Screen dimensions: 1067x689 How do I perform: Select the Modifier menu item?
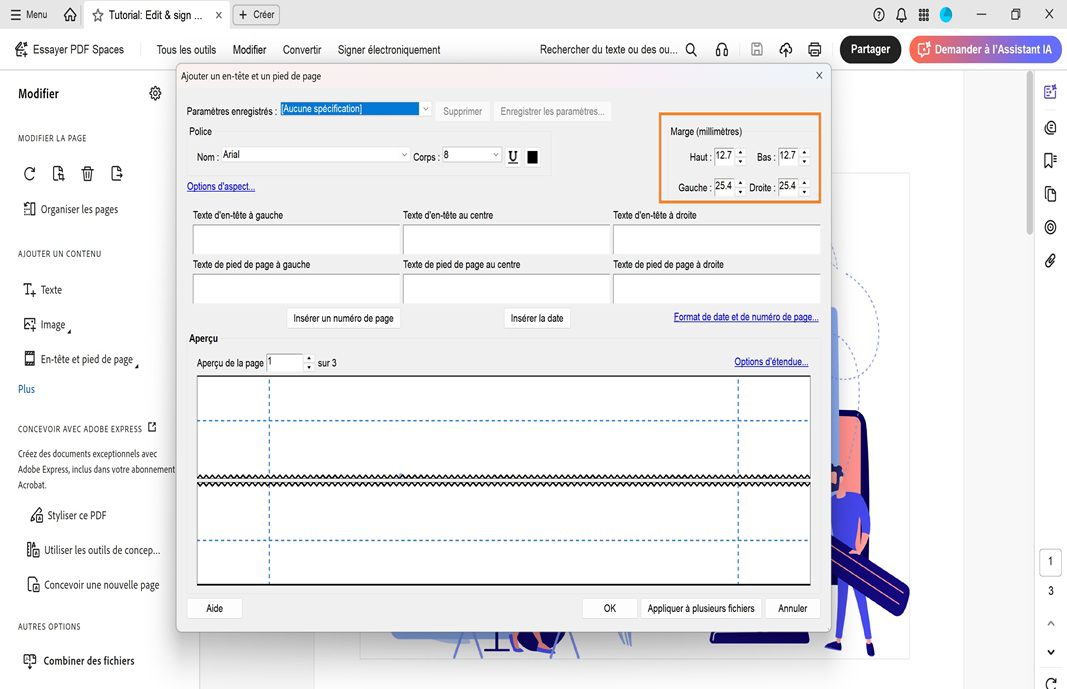click(x=249, y=50)
